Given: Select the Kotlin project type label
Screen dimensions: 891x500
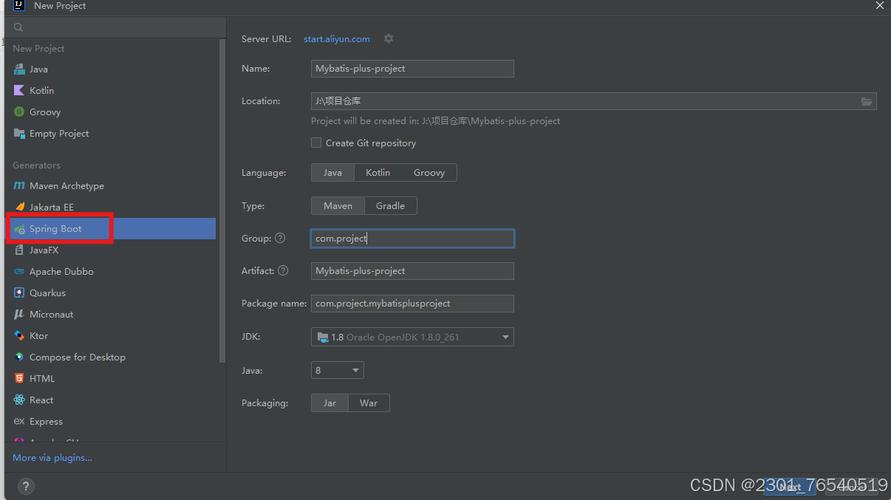Looking at the screenshot, I should (x=41, y=90).
